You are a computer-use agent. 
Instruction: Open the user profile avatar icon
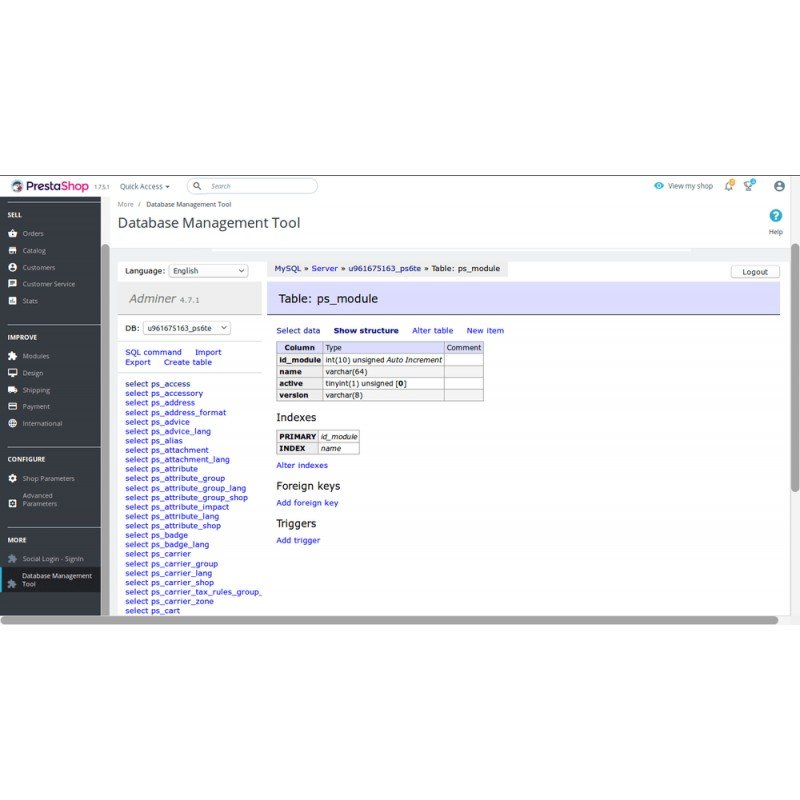779,186
